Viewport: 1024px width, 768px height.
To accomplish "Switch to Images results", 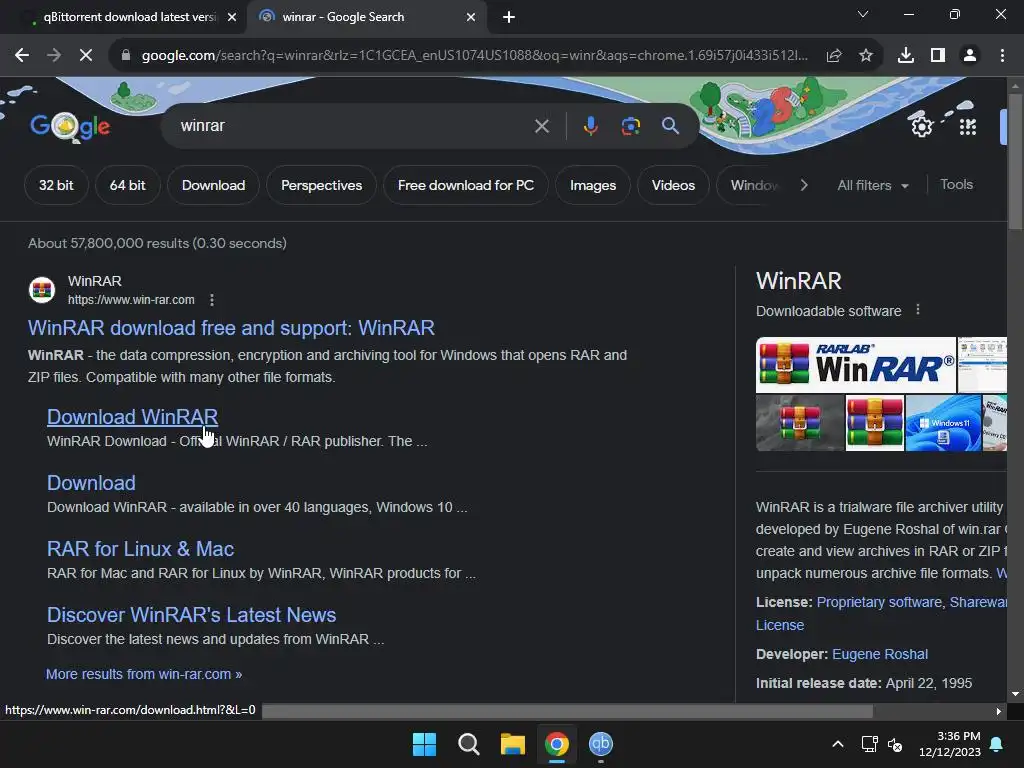I will [593, 185].
